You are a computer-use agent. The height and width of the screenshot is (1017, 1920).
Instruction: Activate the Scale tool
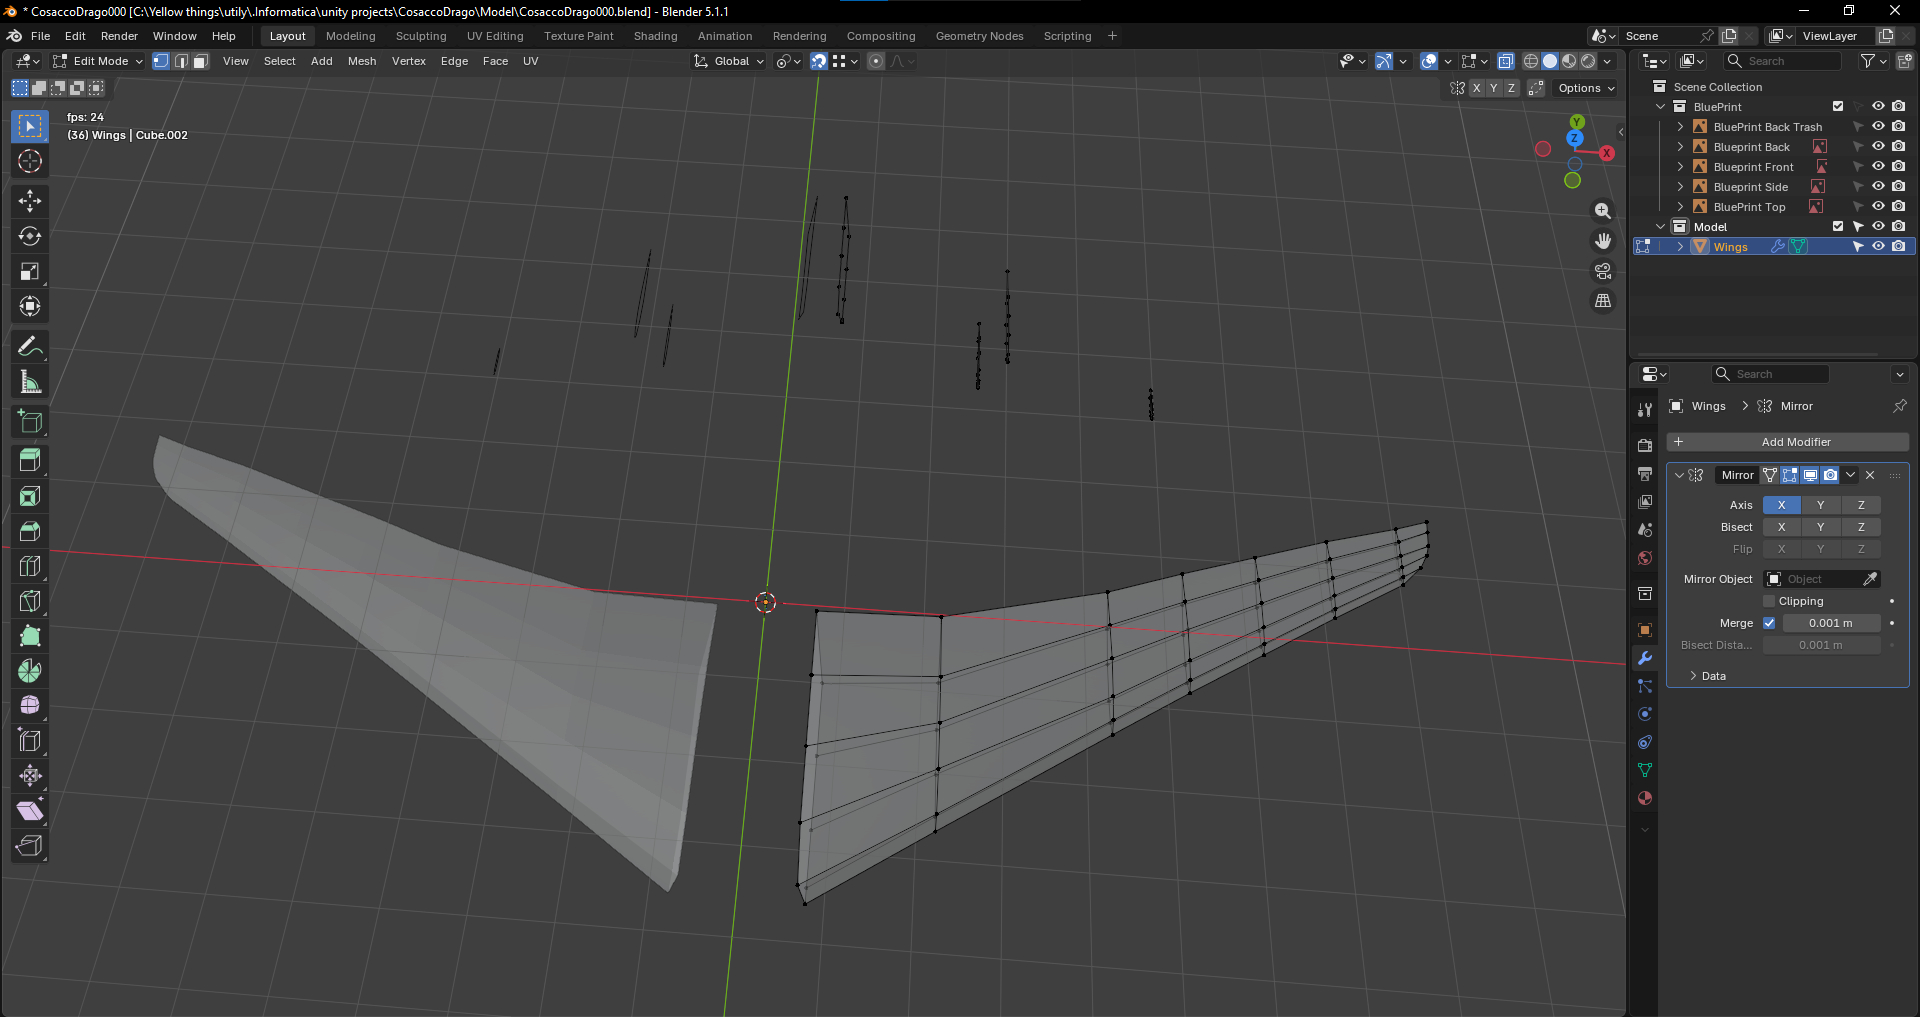[30, 271]
